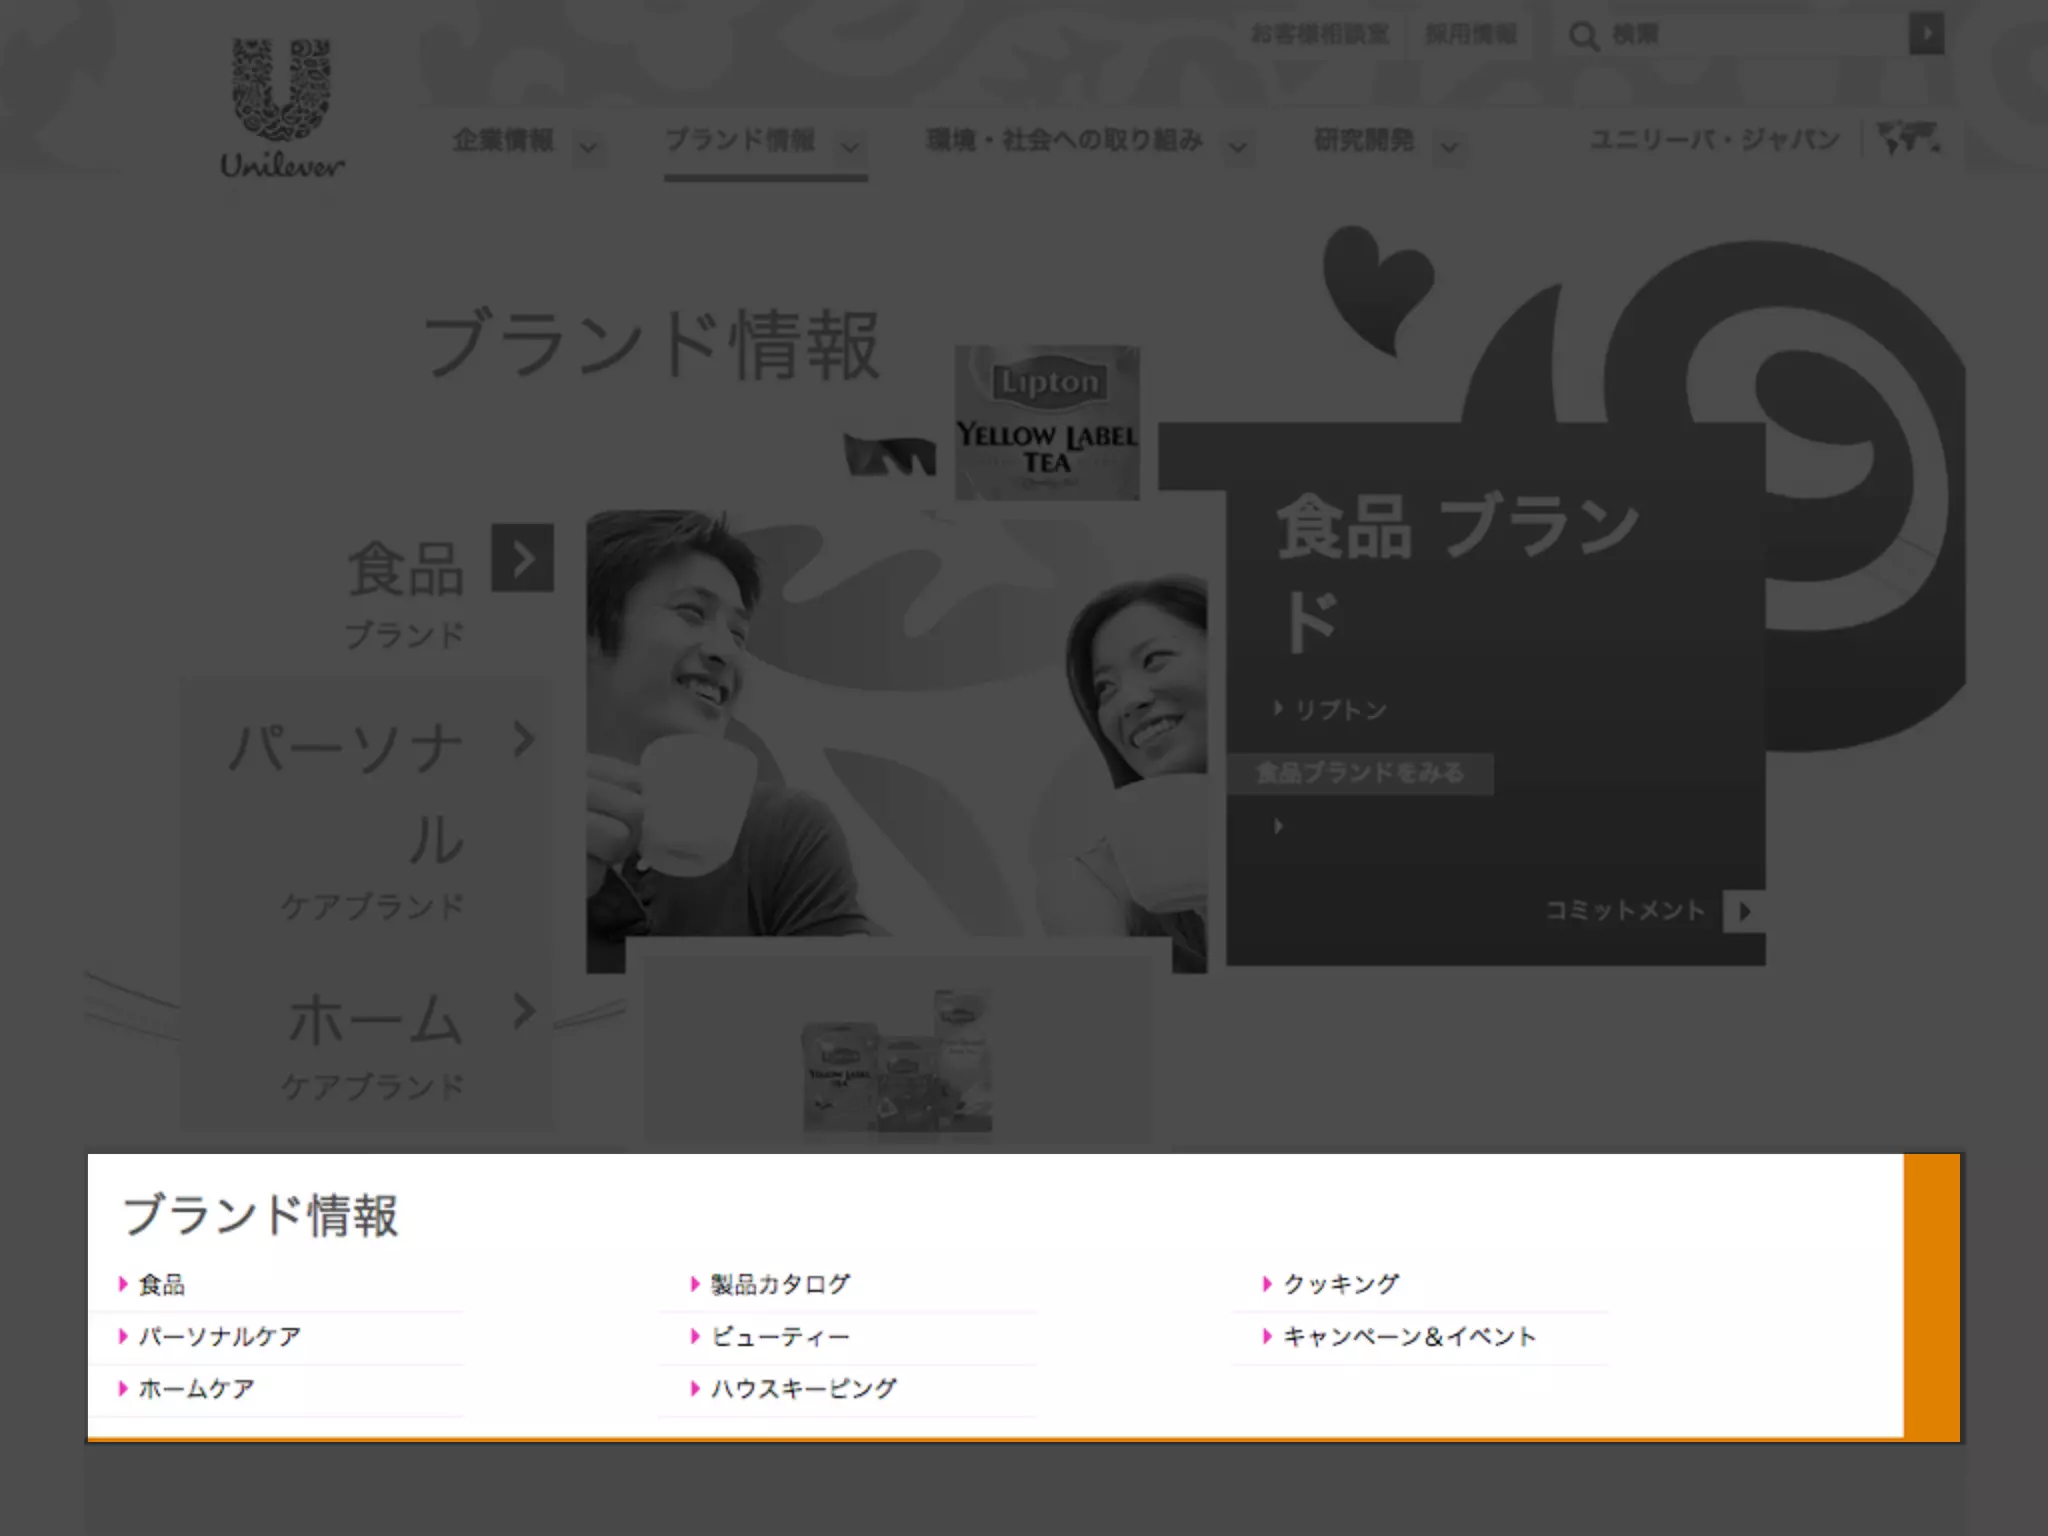Click the search magnifier icon

coord(1582,36)
